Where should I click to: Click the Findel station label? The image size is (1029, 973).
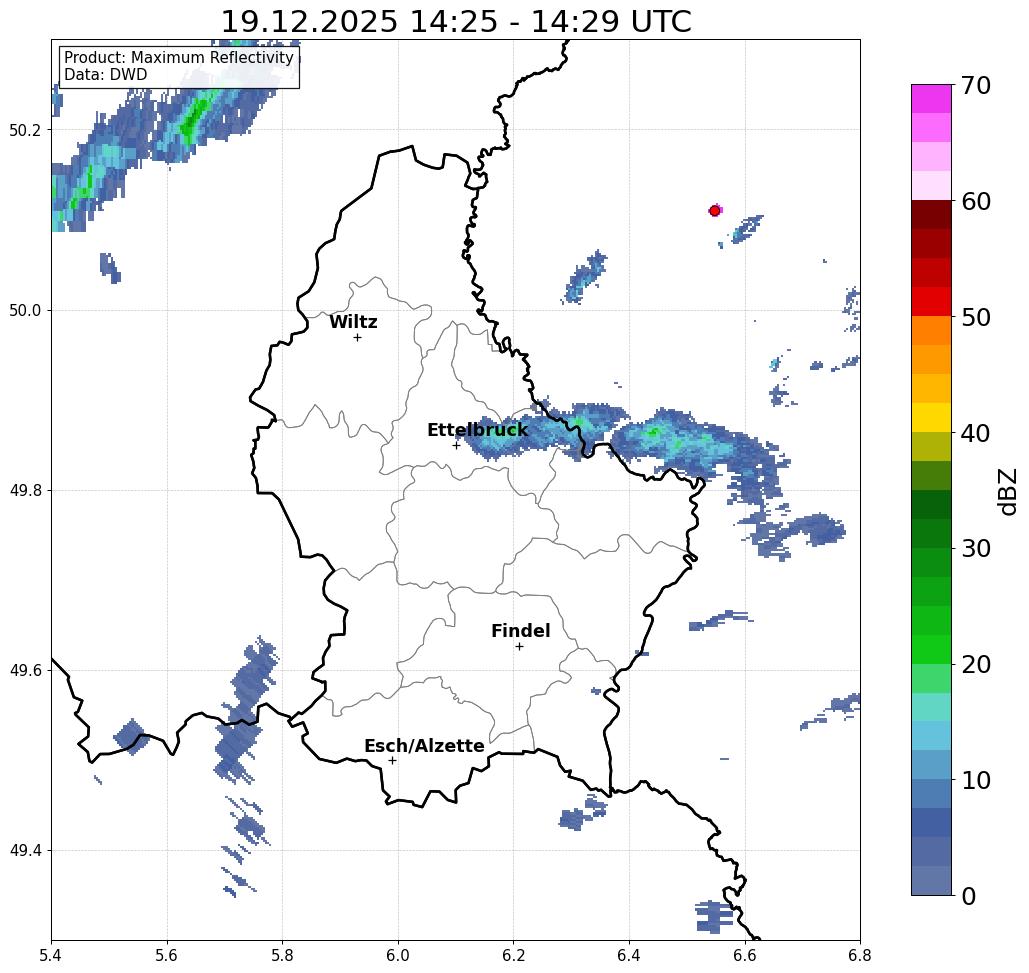520,631
